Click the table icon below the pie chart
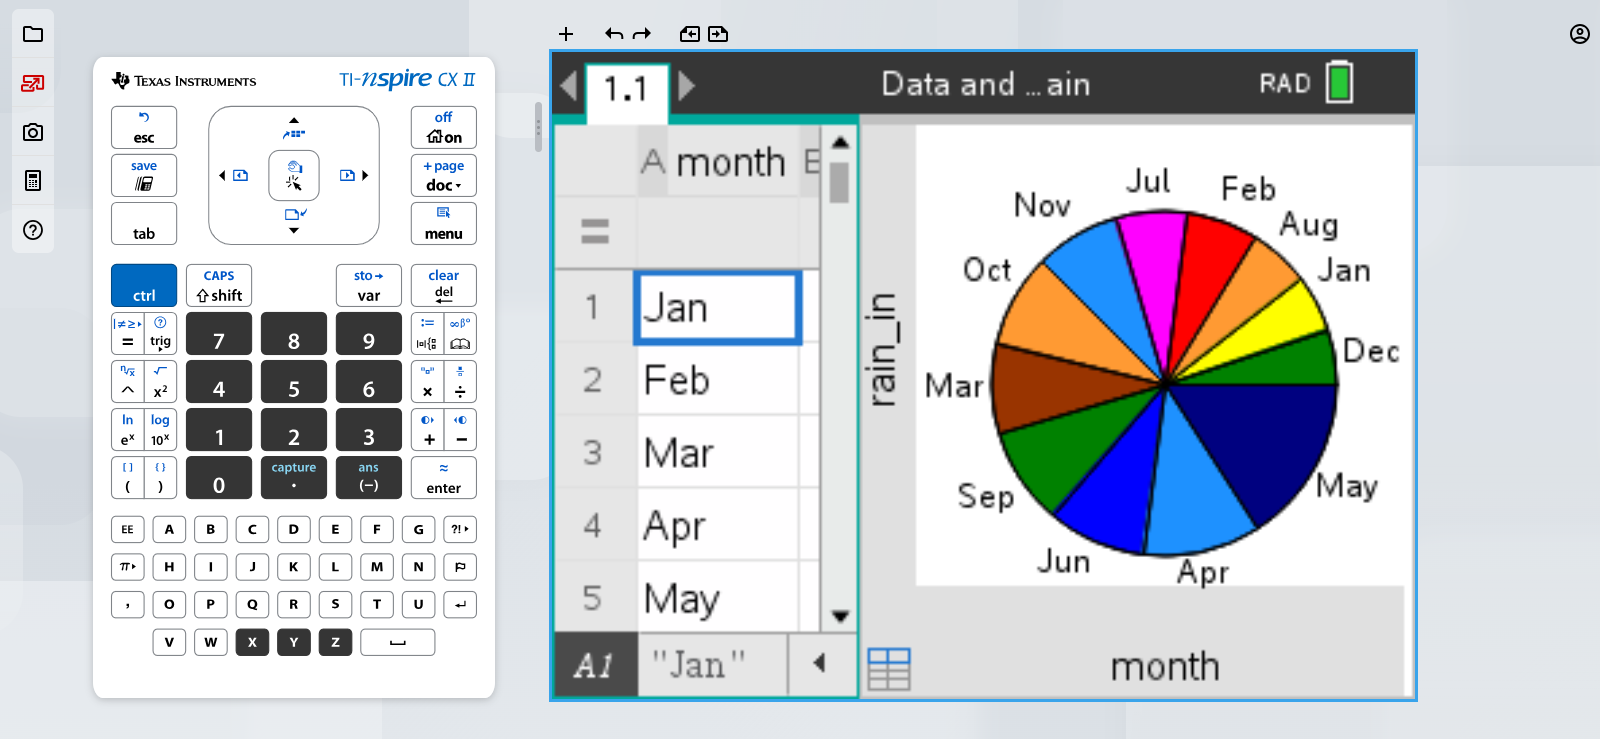Viewport: 1600px width, 739px height. click(889, 668)
